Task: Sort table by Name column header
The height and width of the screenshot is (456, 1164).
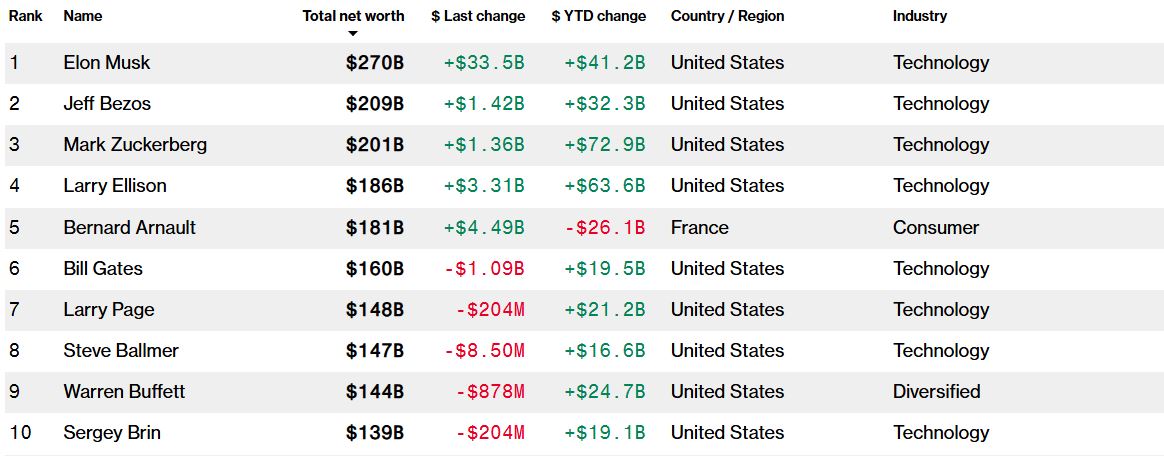Action: pos(82,16)
